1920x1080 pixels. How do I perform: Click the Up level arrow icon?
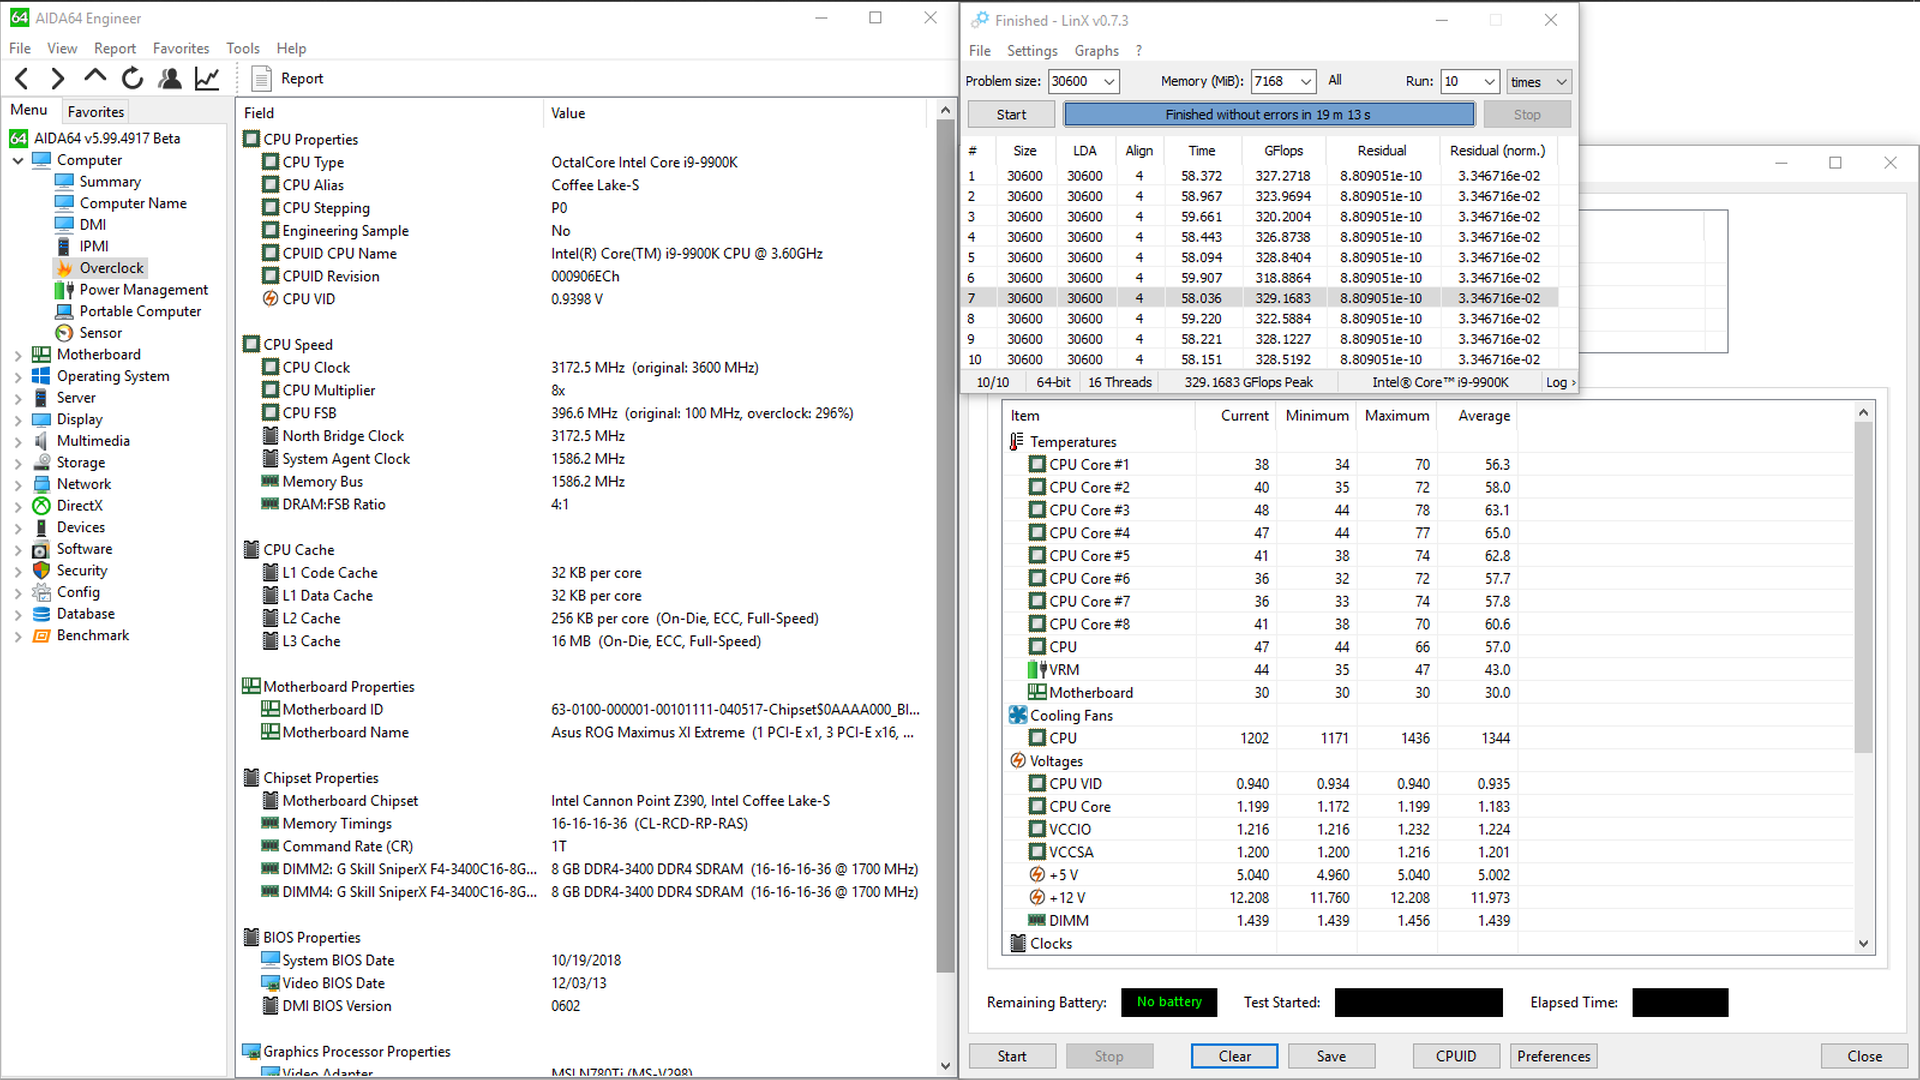click(95, 76)
